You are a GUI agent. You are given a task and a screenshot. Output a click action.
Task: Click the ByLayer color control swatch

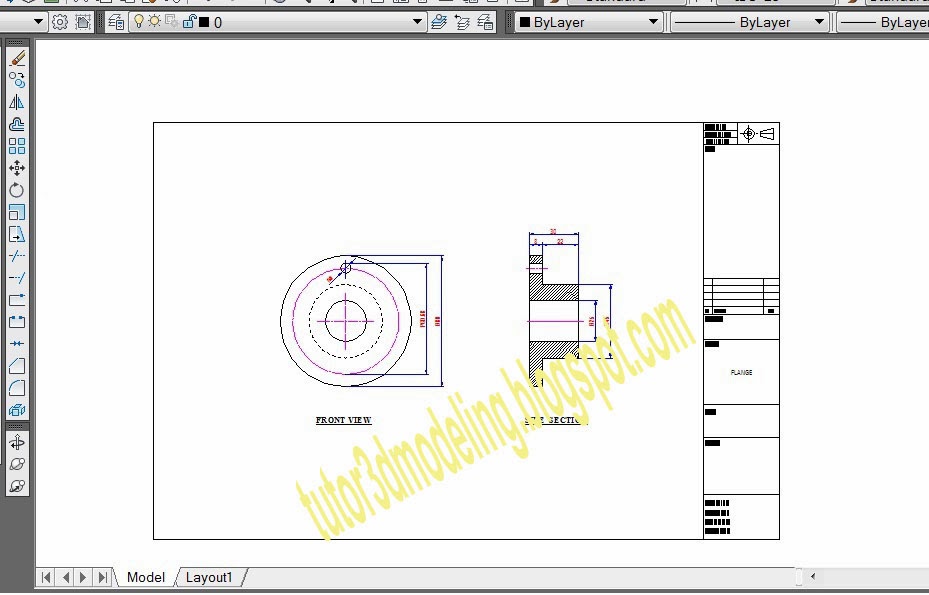coord(525,23)
